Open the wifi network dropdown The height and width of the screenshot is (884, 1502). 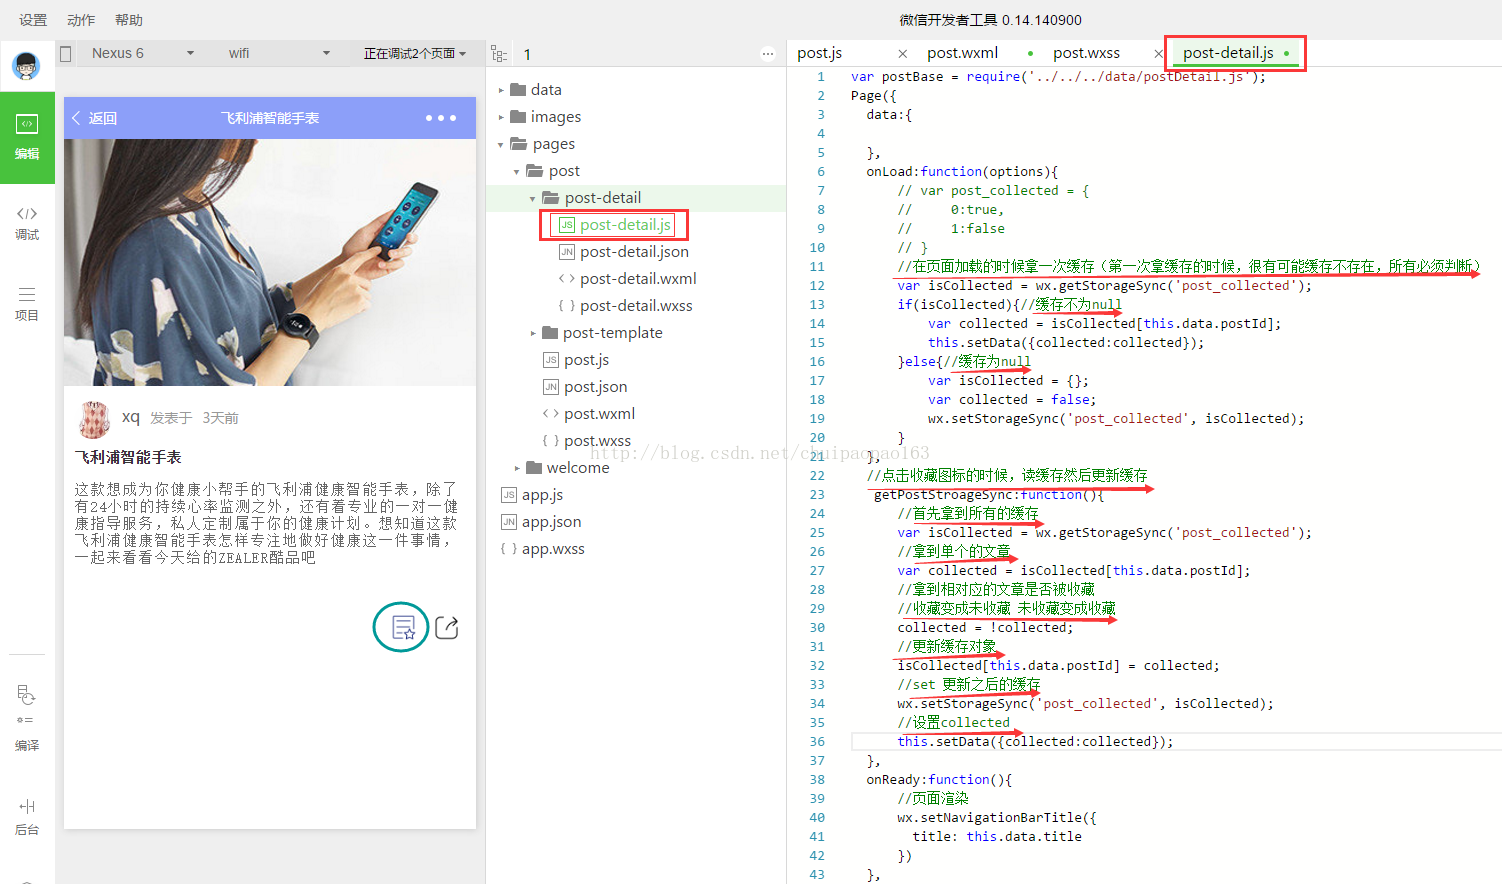click(278, 53)
